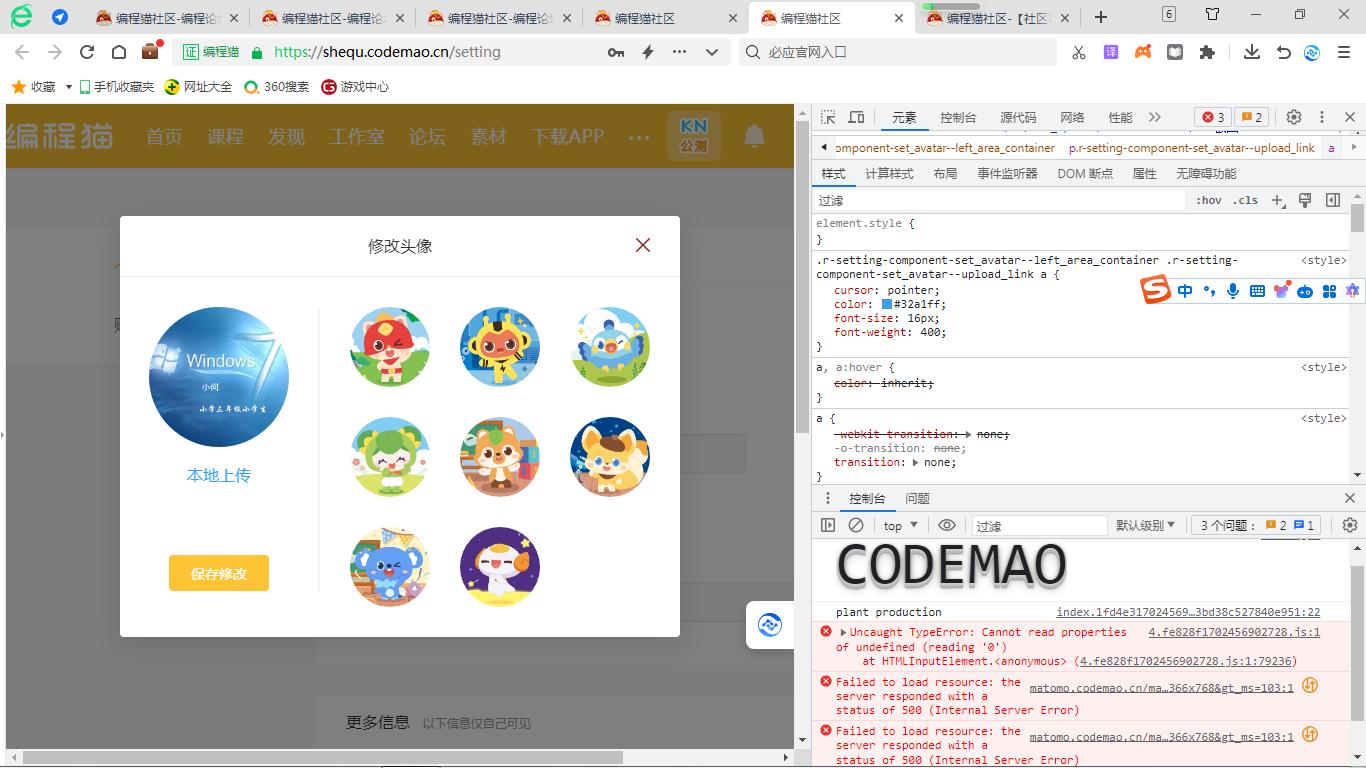The width and height of the screenshot is (1366, 768).
Task: Click the 本地上传 upload link
Action: point(219,475)
